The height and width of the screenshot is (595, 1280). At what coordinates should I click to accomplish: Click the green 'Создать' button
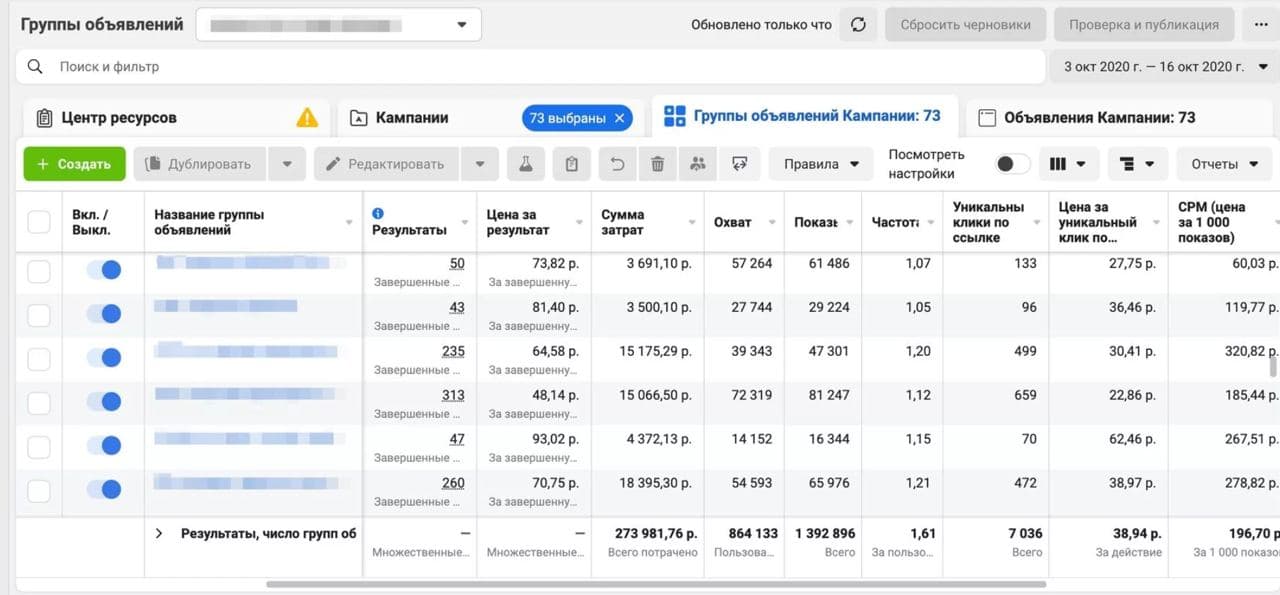pyautogui.click(x=74, y=164)
